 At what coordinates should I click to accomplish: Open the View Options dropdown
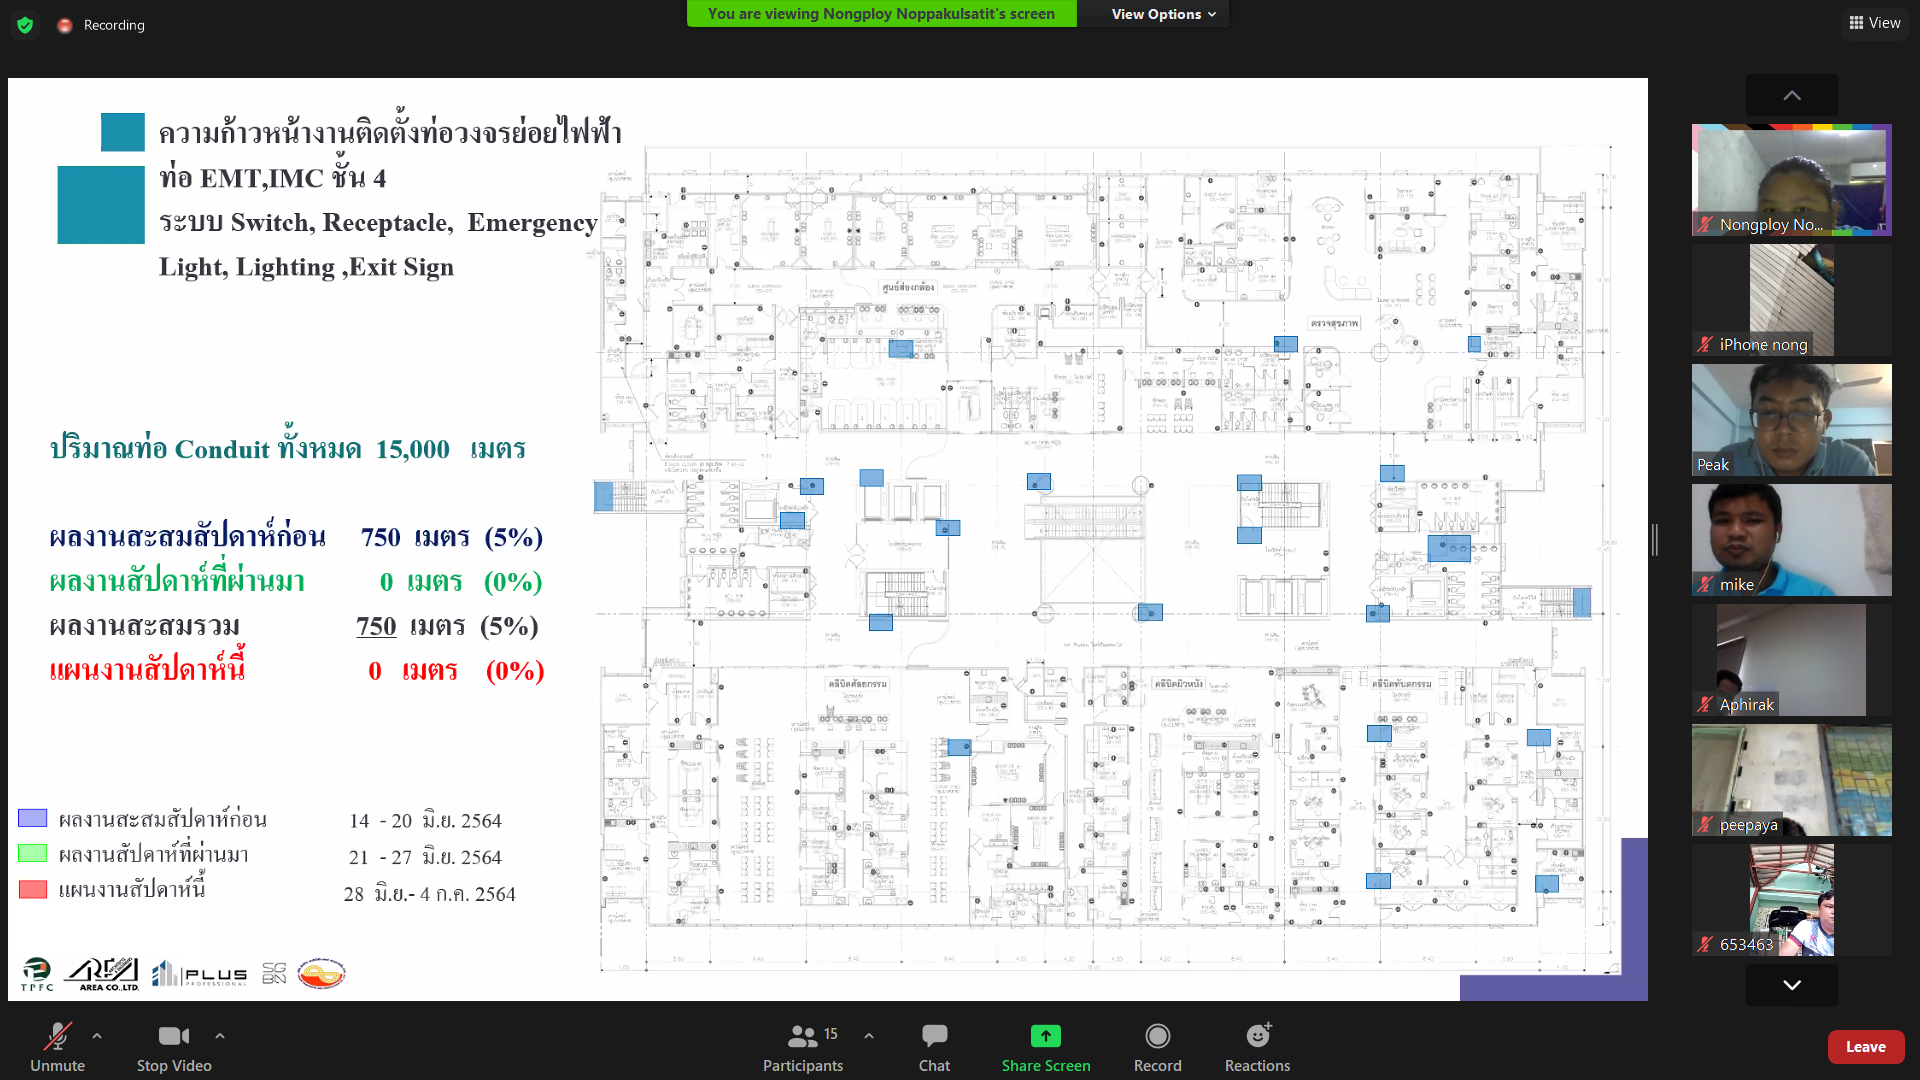(1163, 14)
